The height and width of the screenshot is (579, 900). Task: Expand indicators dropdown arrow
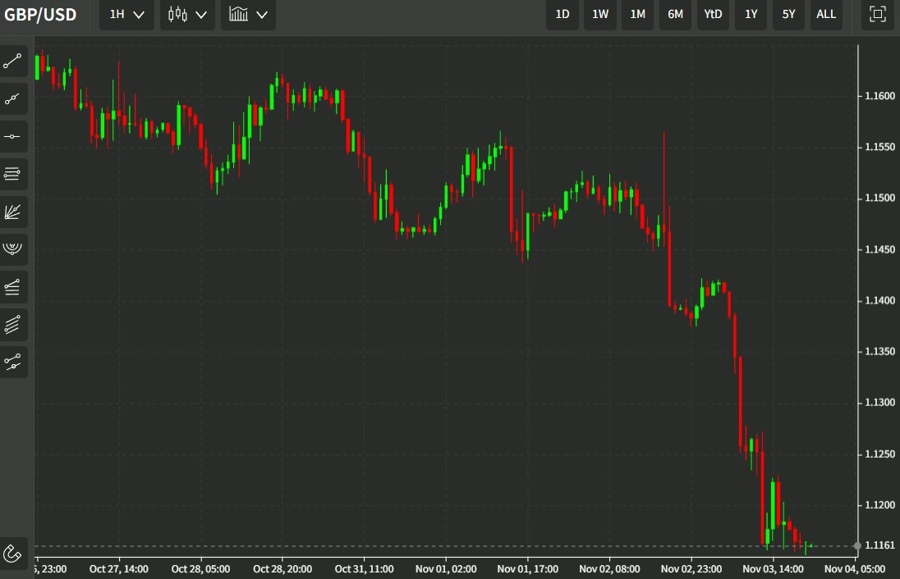(x=262, y=15)
